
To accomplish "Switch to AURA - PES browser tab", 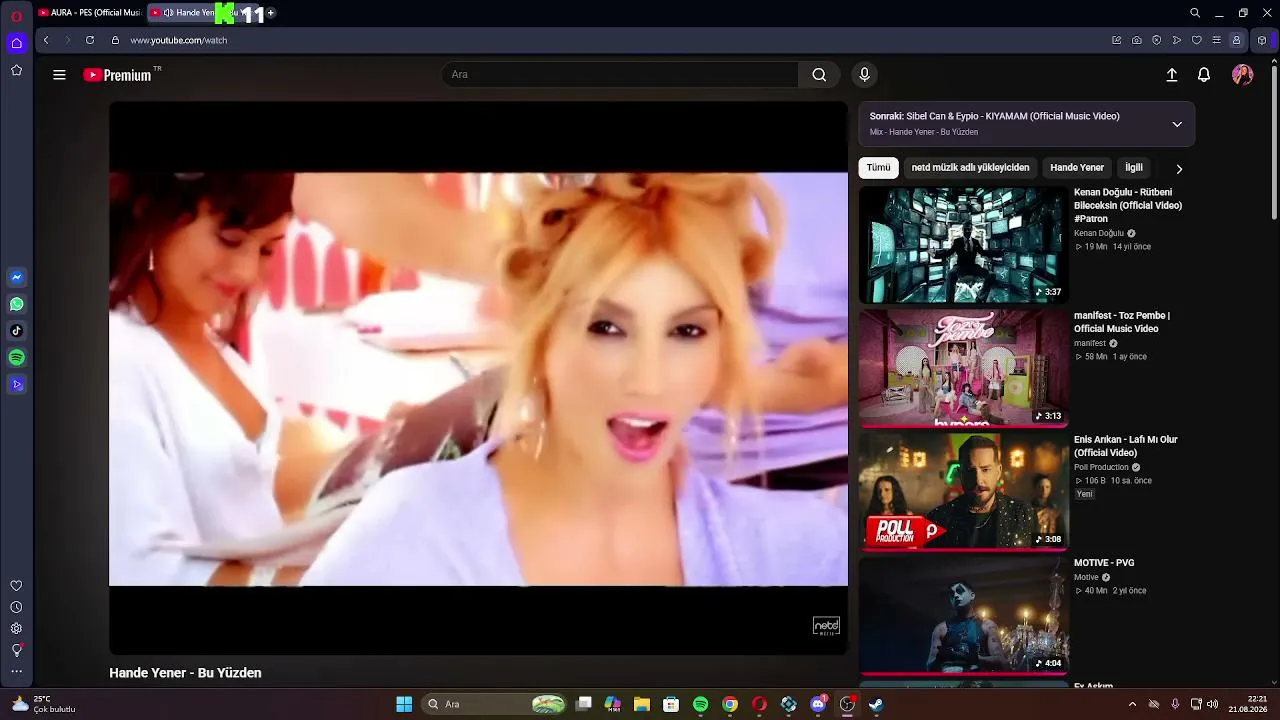I will click(x=90, y=13).
